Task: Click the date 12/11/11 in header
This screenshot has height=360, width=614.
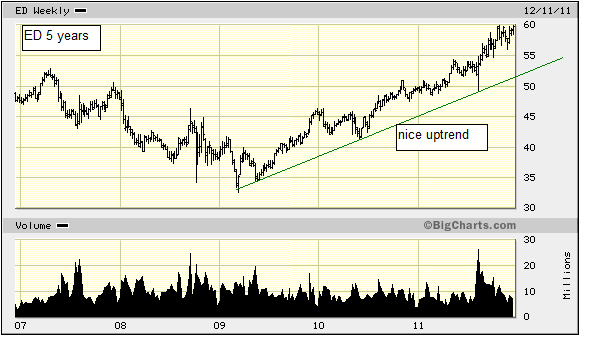Action: tap(547, 11)
